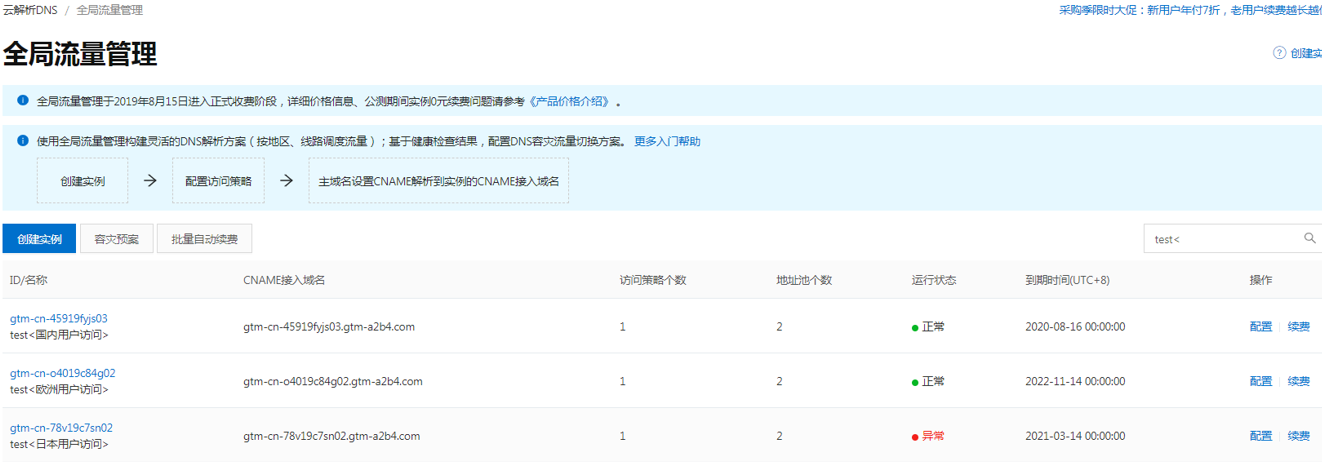This screenshot has width=1322, height=462.
Task: Click expiry date 2022-11-14 00:00:00
Action: [x=1075, y=381]
